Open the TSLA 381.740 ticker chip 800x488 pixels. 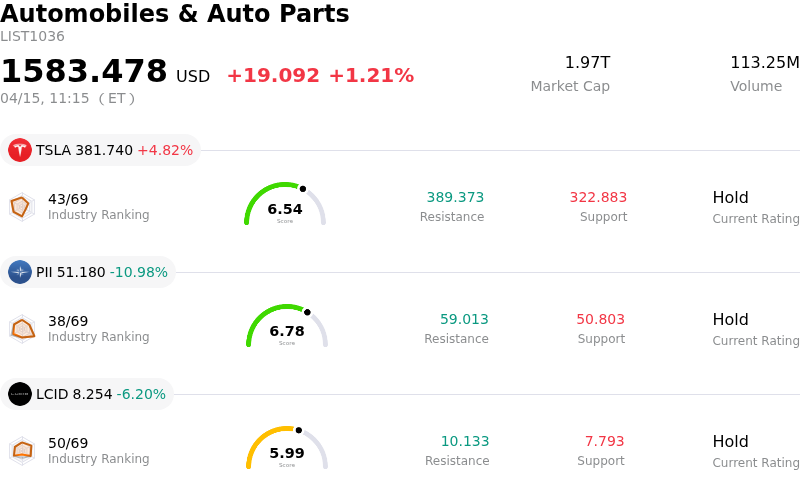[x=101, y=150]
